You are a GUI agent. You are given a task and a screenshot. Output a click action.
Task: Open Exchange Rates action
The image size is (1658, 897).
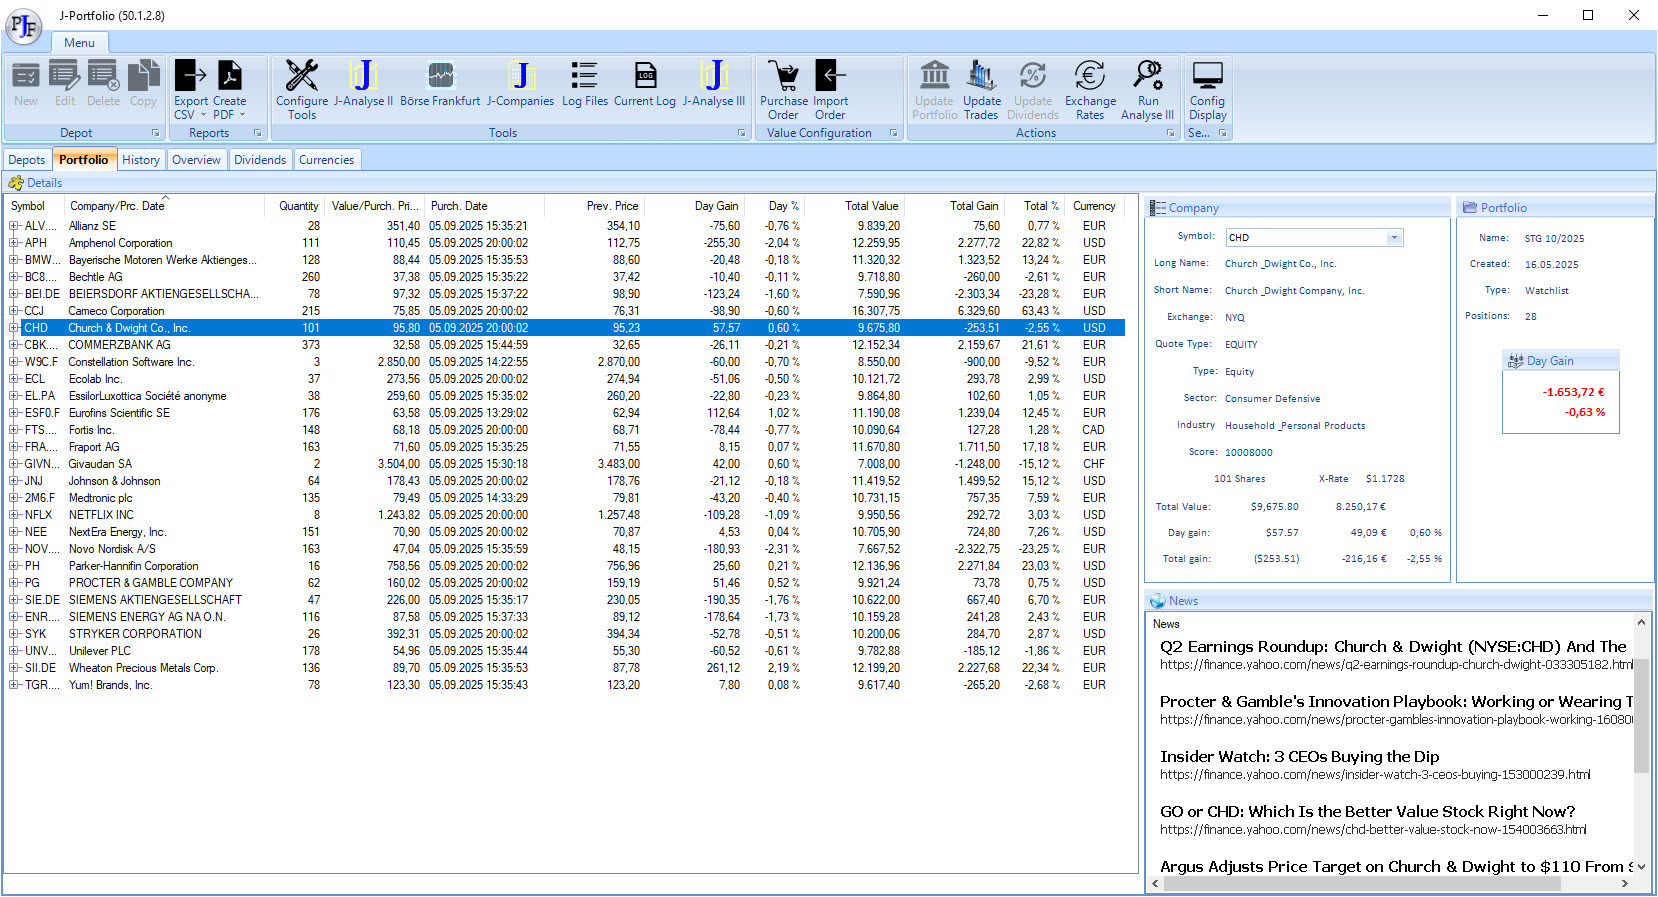coord(1090,76)
